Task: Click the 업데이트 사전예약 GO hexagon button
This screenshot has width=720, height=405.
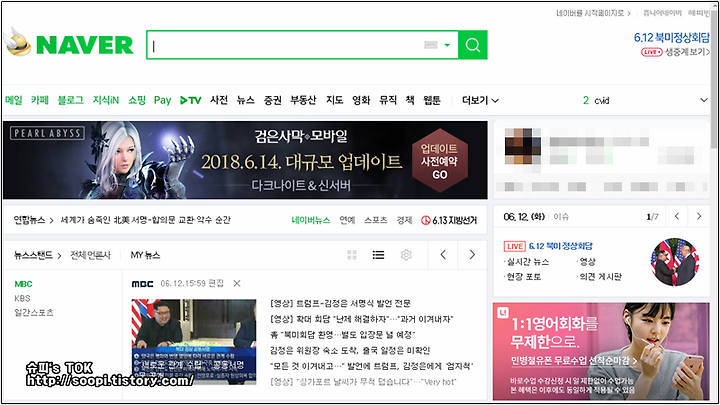Action: pos(439,161)
